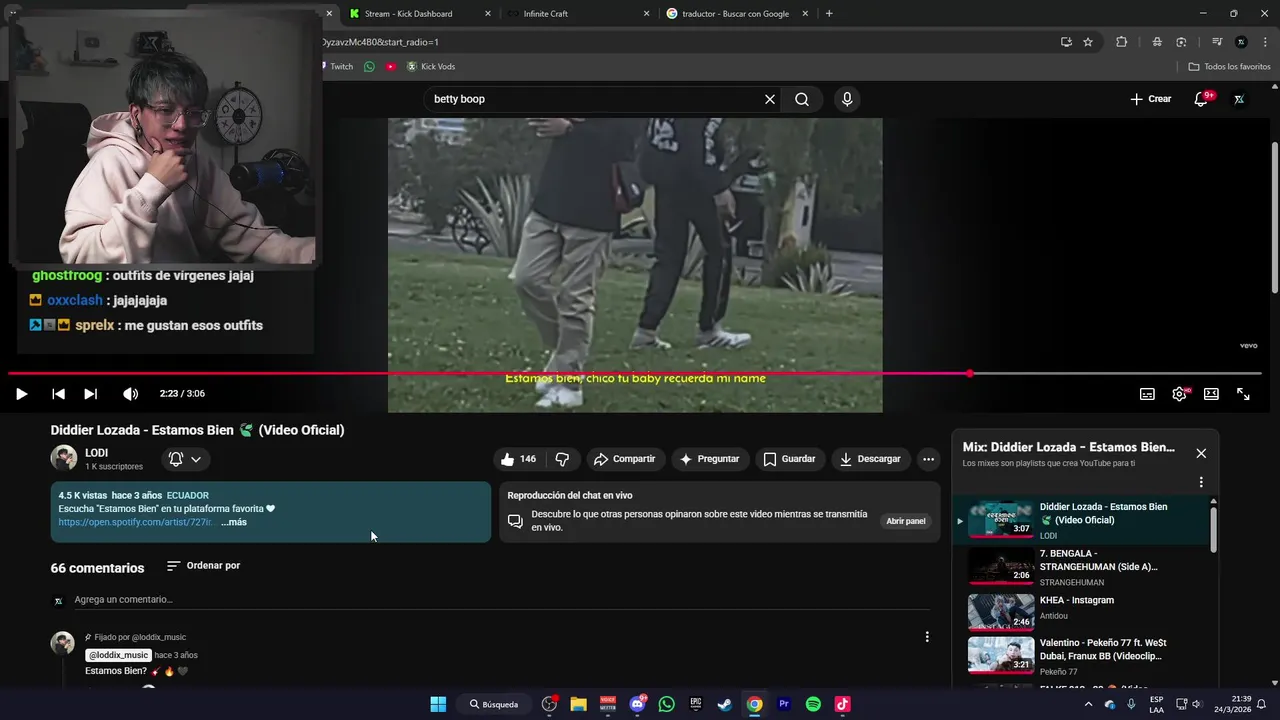Switch to the Infinite Craft tab
1280x720 pixels.
pyautogui.click(x=578, y=14)
